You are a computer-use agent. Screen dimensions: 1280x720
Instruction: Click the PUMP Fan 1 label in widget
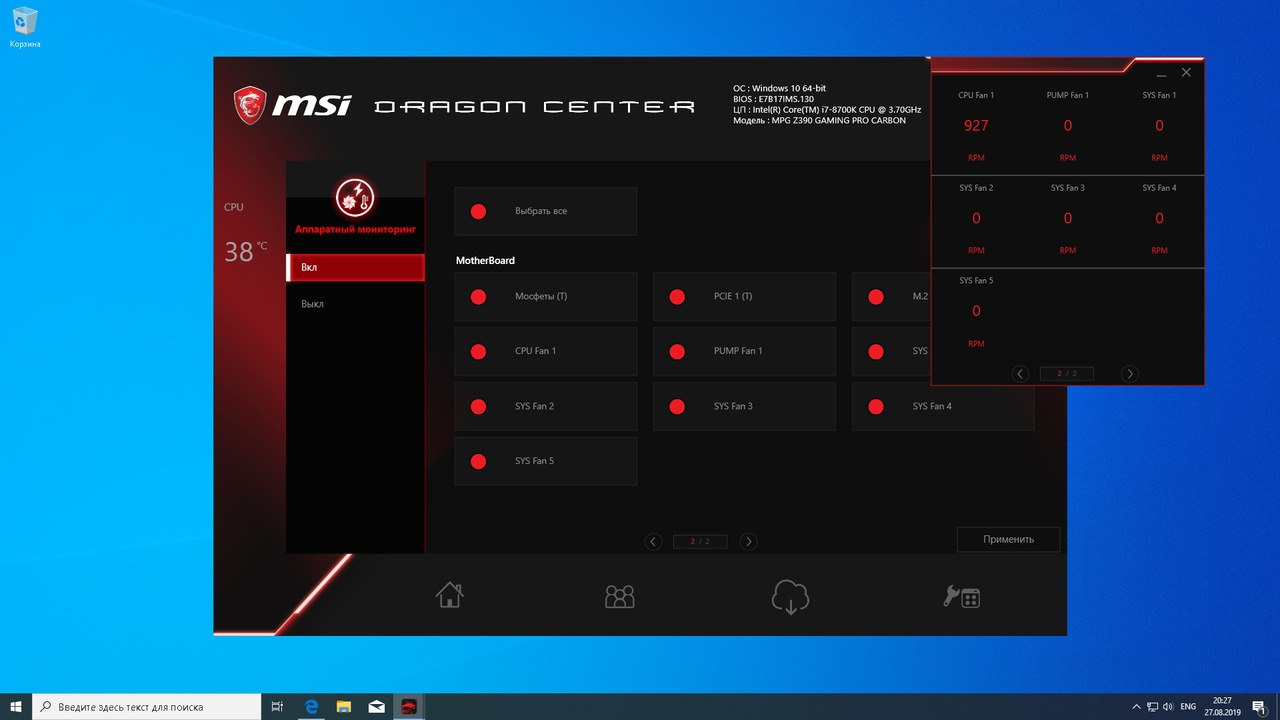click(x=1067, y=95)
